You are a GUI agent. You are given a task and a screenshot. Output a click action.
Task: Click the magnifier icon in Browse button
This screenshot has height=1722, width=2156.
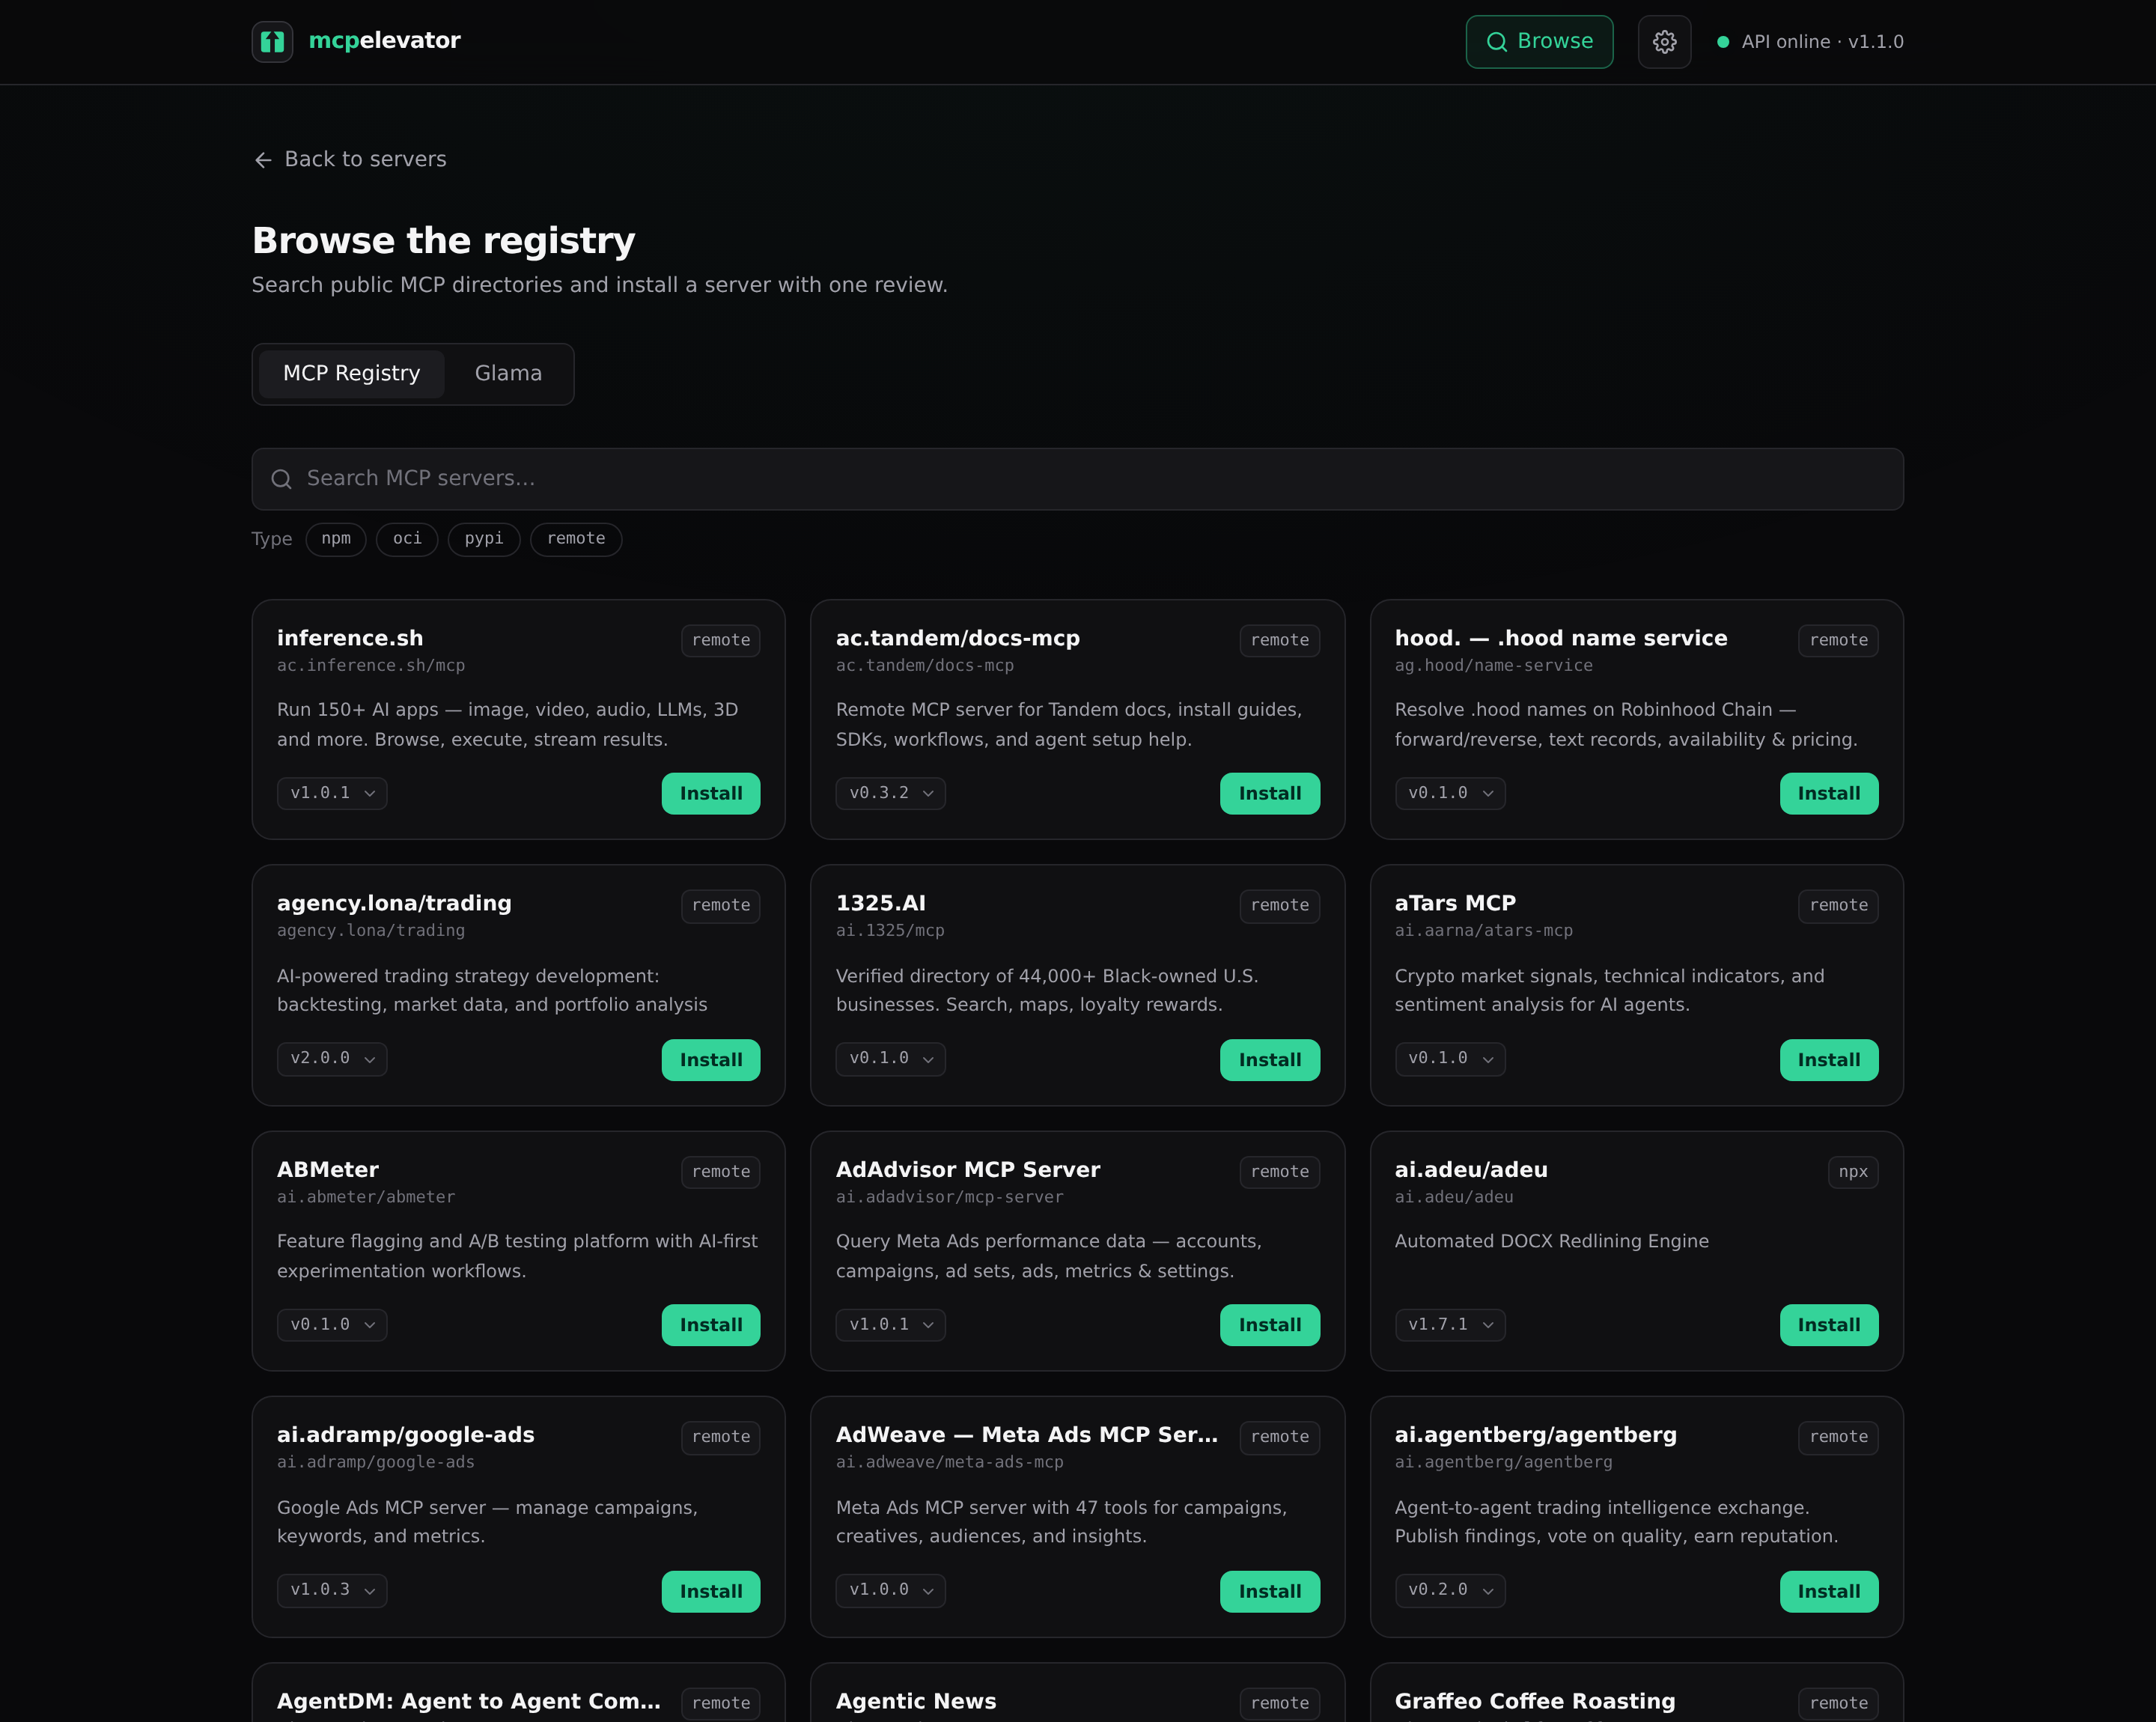click(1496, 42)
